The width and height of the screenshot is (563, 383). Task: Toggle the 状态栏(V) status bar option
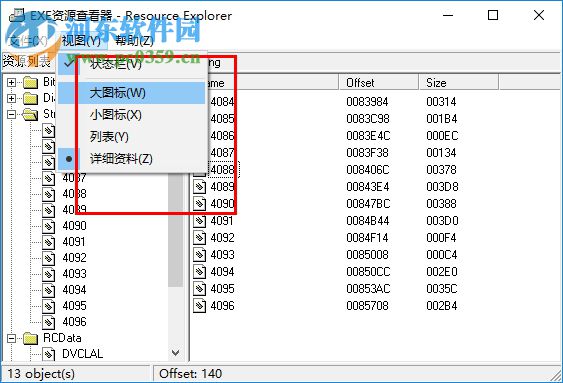point(132,64)
